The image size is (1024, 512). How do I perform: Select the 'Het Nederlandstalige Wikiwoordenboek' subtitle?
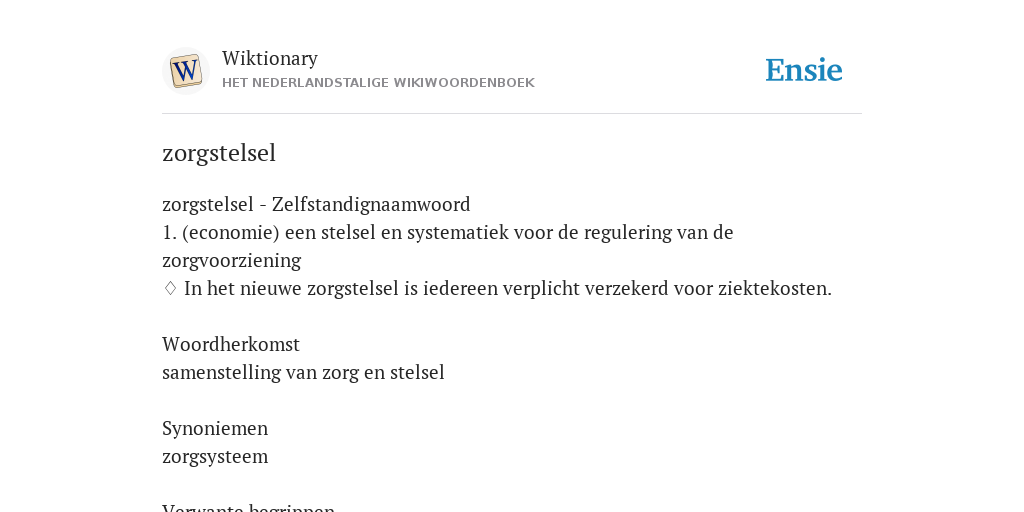378,83
